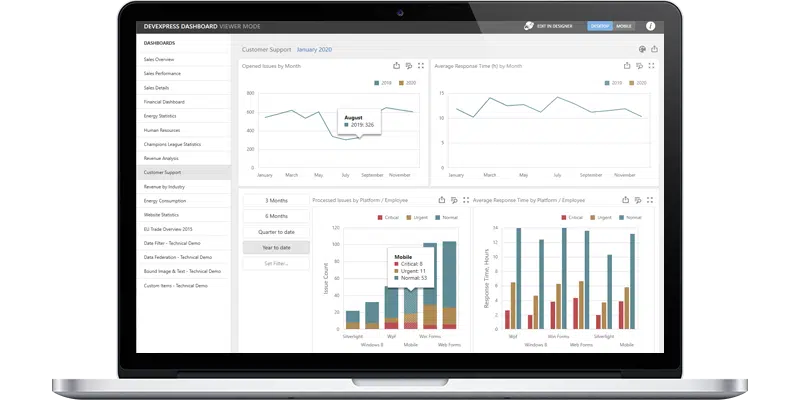Select the 6 Months date filter
Viewport: 800px width, 400px height.
(x=276, y=216)
